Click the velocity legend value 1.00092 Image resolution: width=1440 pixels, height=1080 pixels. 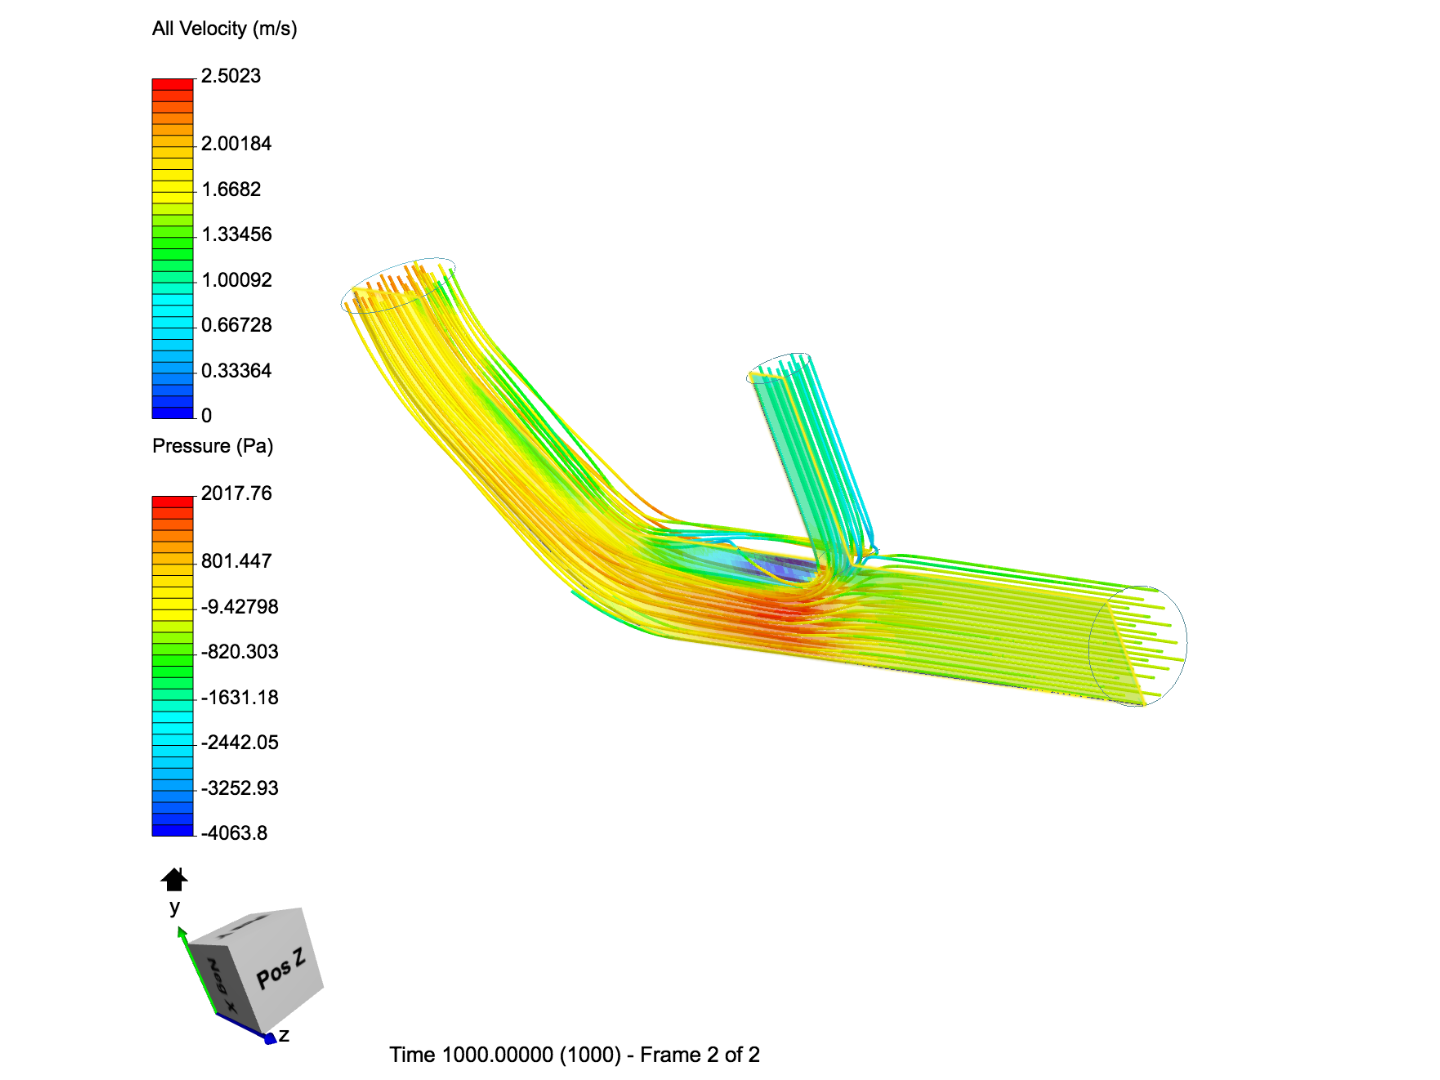[236, 280]
